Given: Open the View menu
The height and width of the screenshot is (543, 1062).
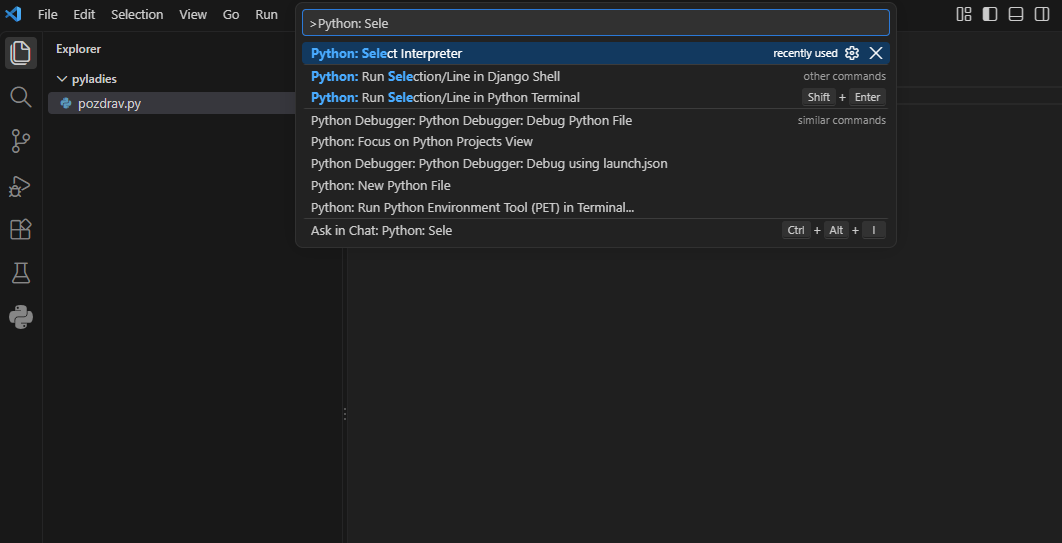Looking at the screenshot, I should click(193, 14).
